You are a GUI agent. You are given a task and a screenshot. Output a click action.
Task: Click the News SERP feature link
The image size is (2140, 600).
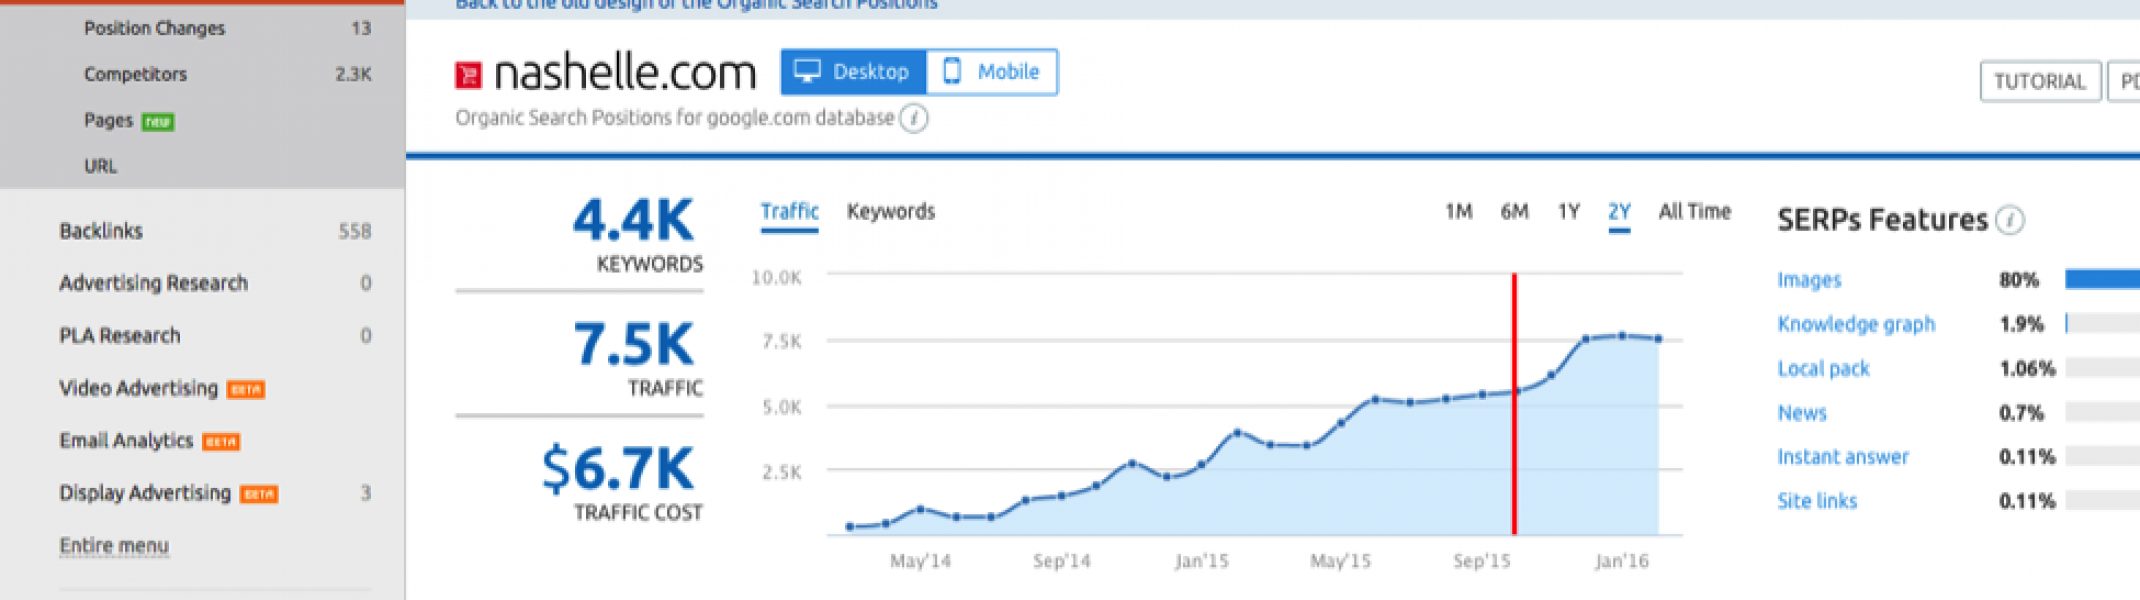point(1802,413)
